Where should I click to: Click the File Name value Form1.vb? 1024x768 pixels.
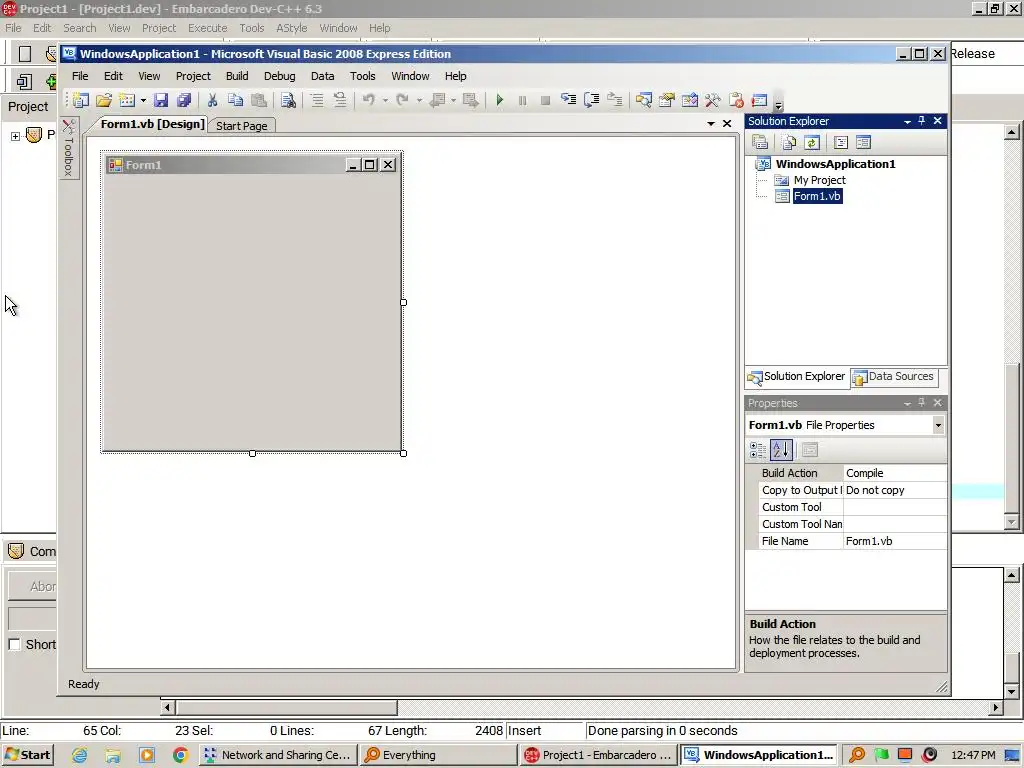[895, 541]
